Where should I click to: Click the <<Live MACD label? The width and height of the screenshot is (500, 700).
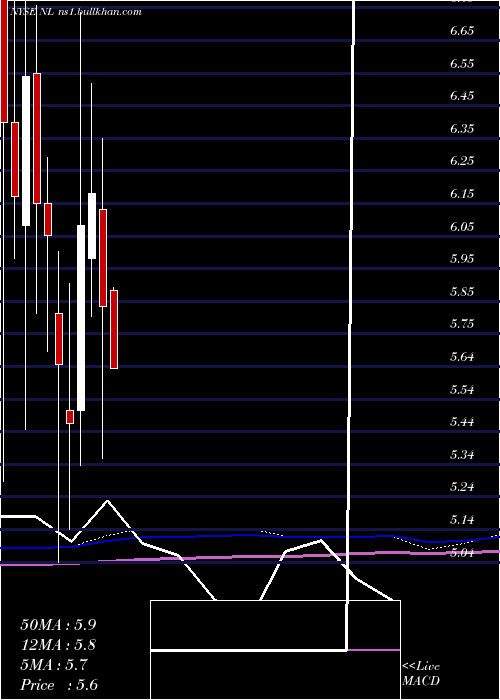(x=421, y=674)
